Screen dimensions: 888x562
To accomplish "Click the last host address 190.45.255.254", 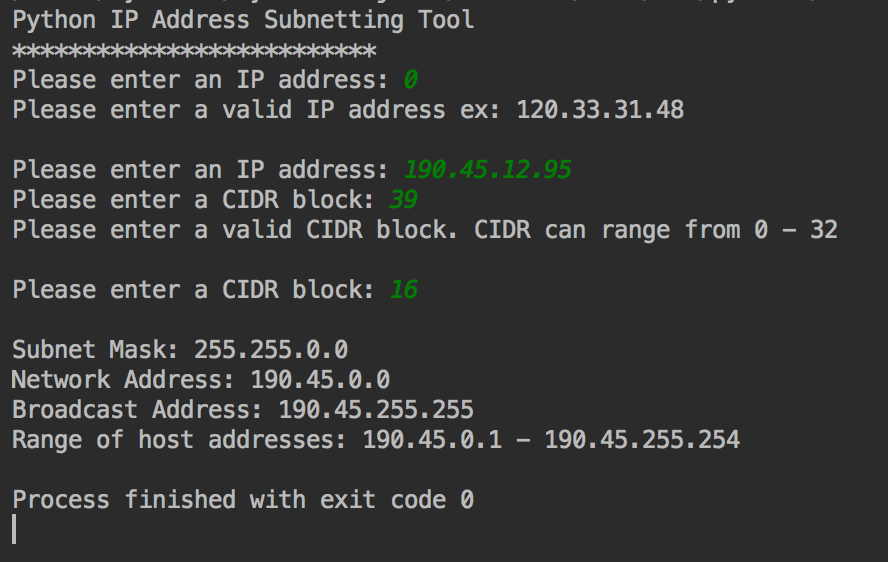I will pyautogui.click(x=642, y=440).
